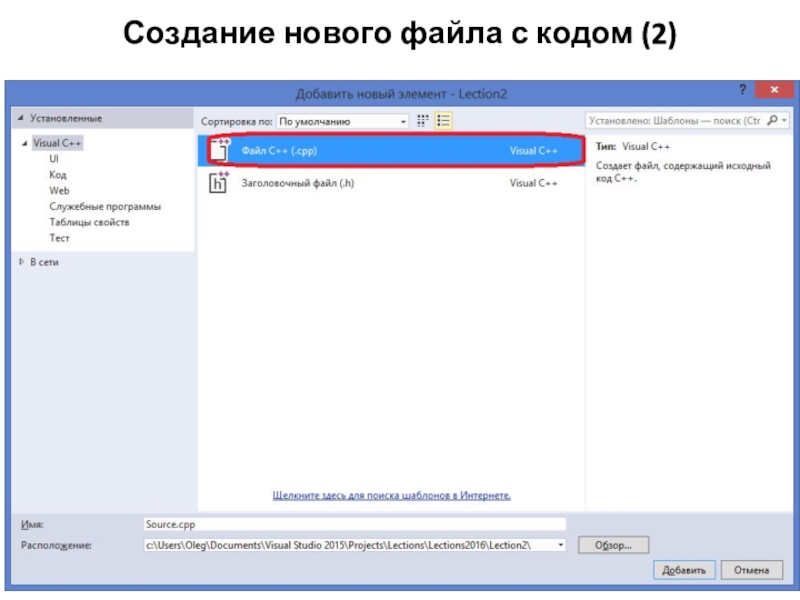Image resolution: width=800 pixels, height=600 pixels.
Task: Click the C++ file template icon
Action: (x=220, y=150)
